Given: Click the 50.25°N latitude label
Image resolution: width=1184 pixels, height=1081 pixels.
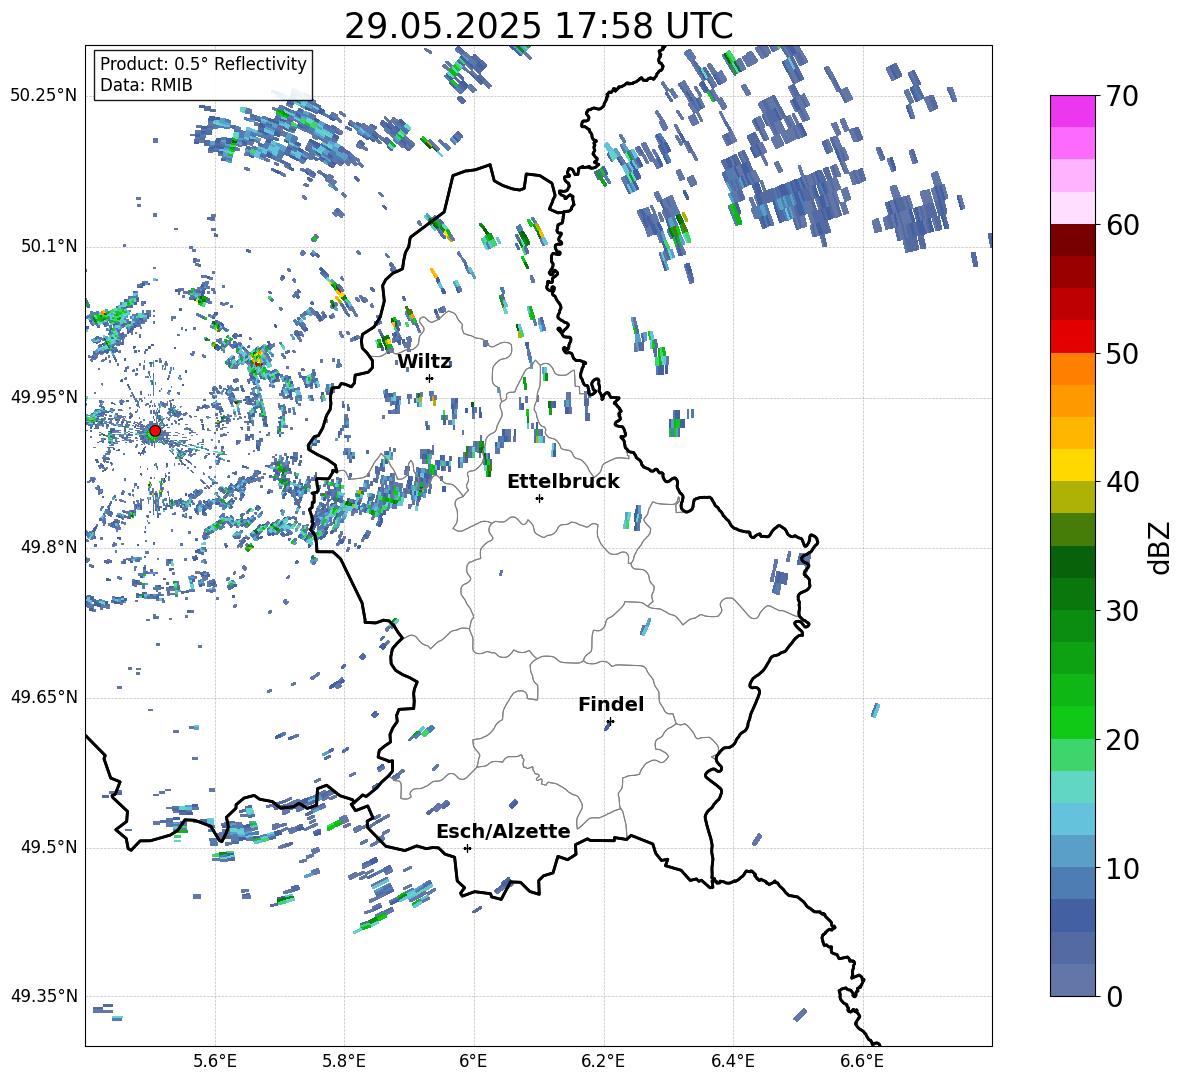Looking at the screenshot, I should click(44, 96).
